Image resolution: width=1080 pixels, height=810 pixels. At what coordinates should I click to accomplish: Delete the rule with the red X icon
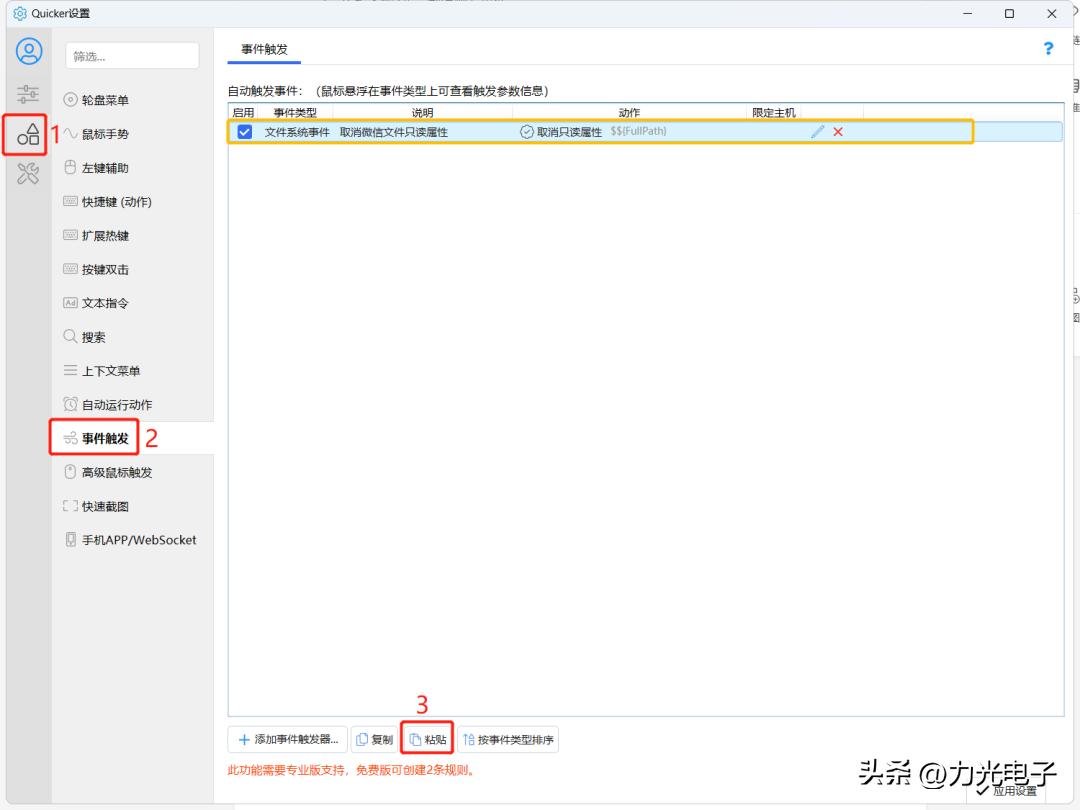point(838,131)
